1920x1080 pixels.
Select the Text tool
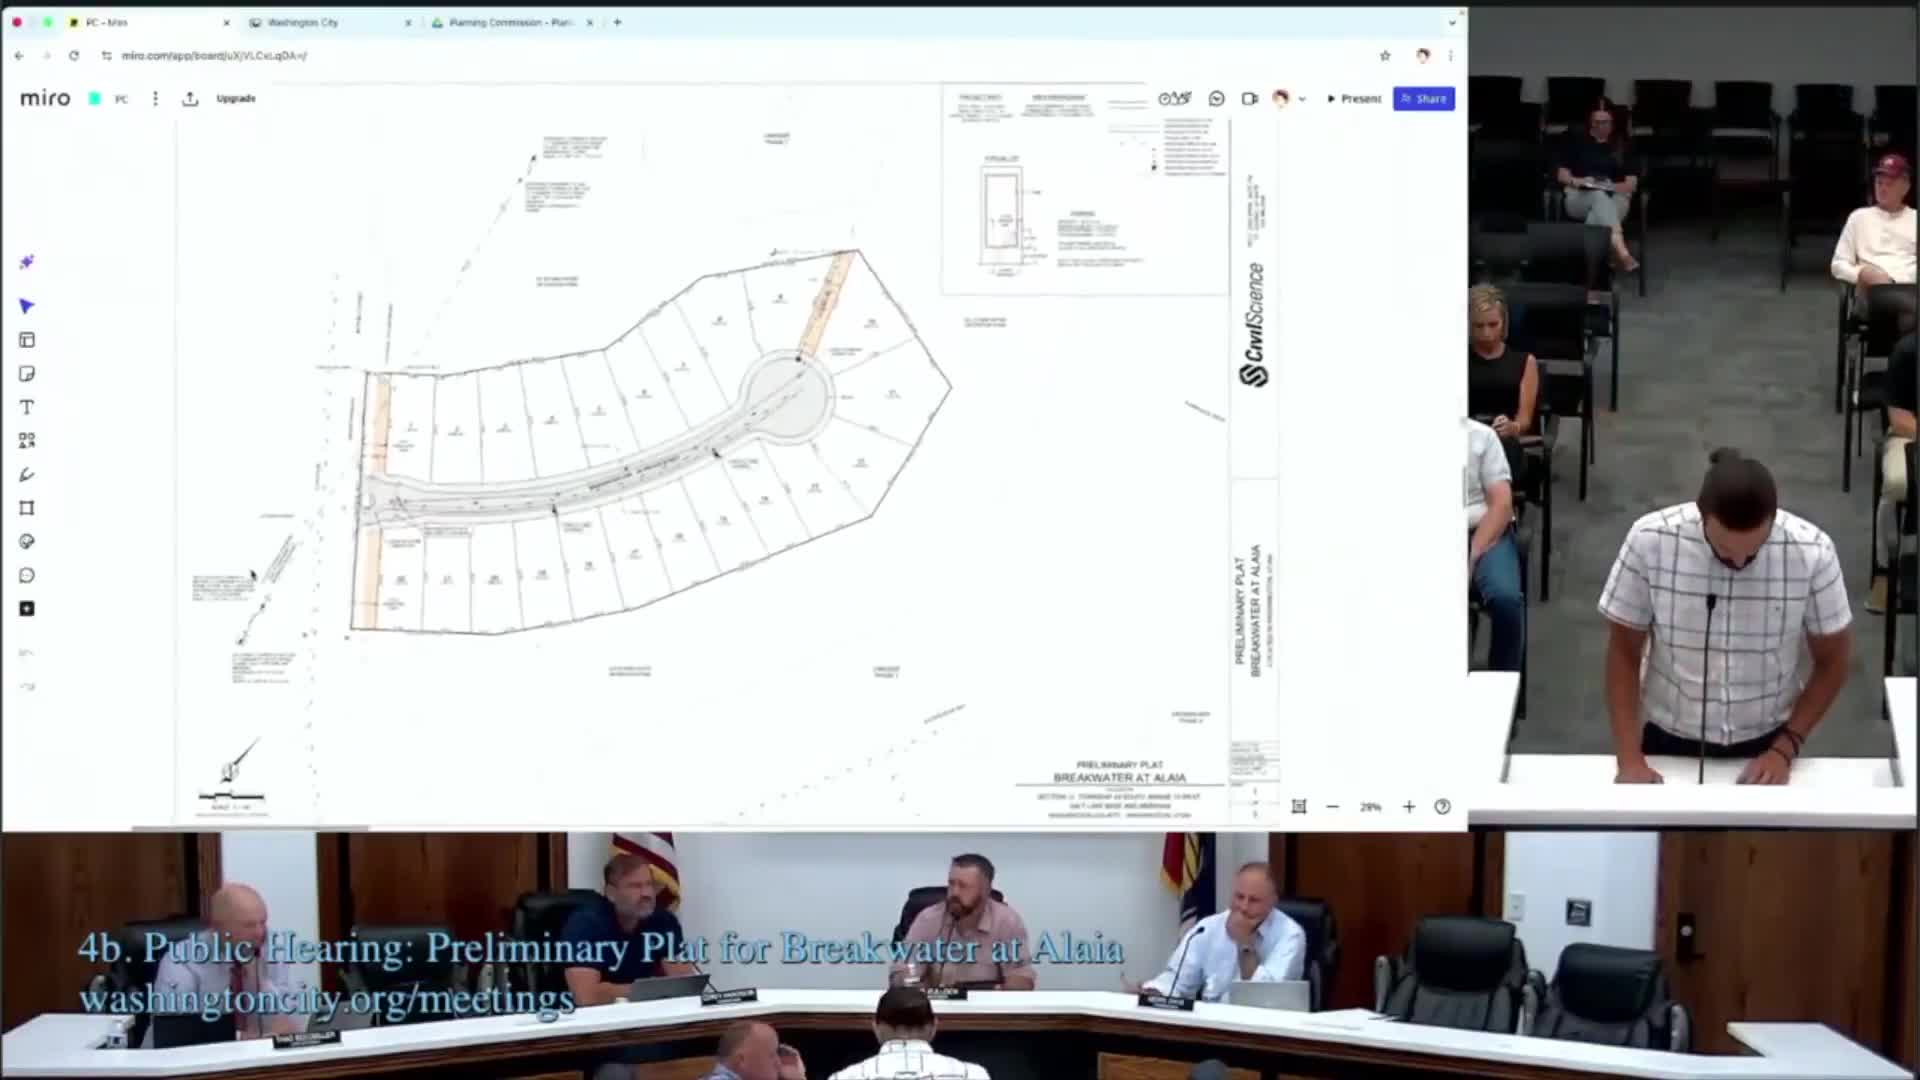click(x=27, y=407)
